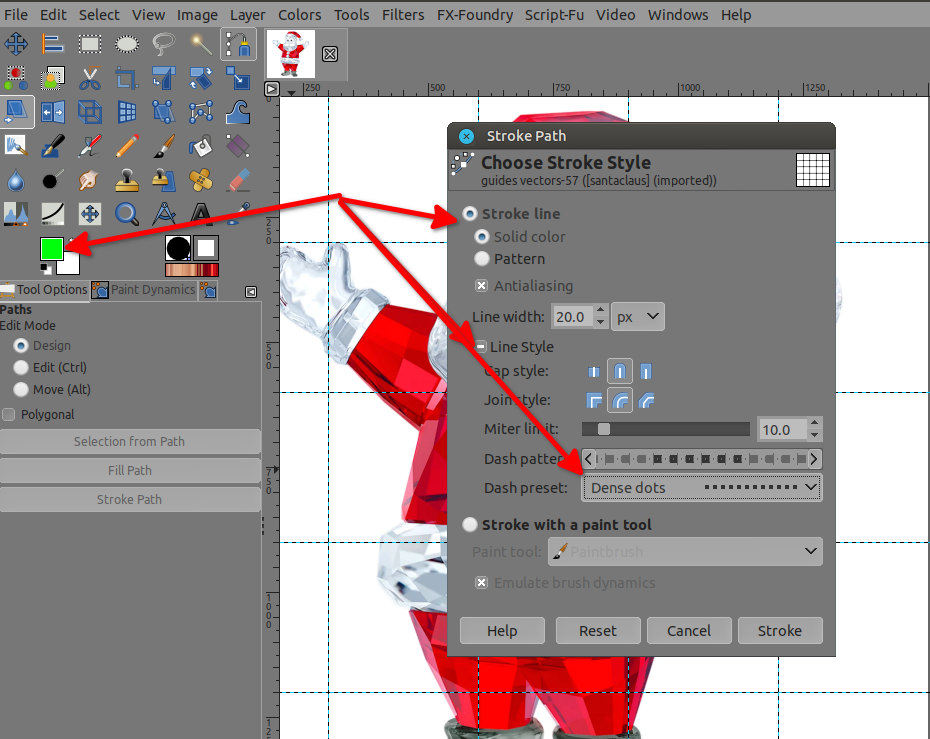
Task: Toggle the Antialiasing checkbox
Action: tap(482, 286)
